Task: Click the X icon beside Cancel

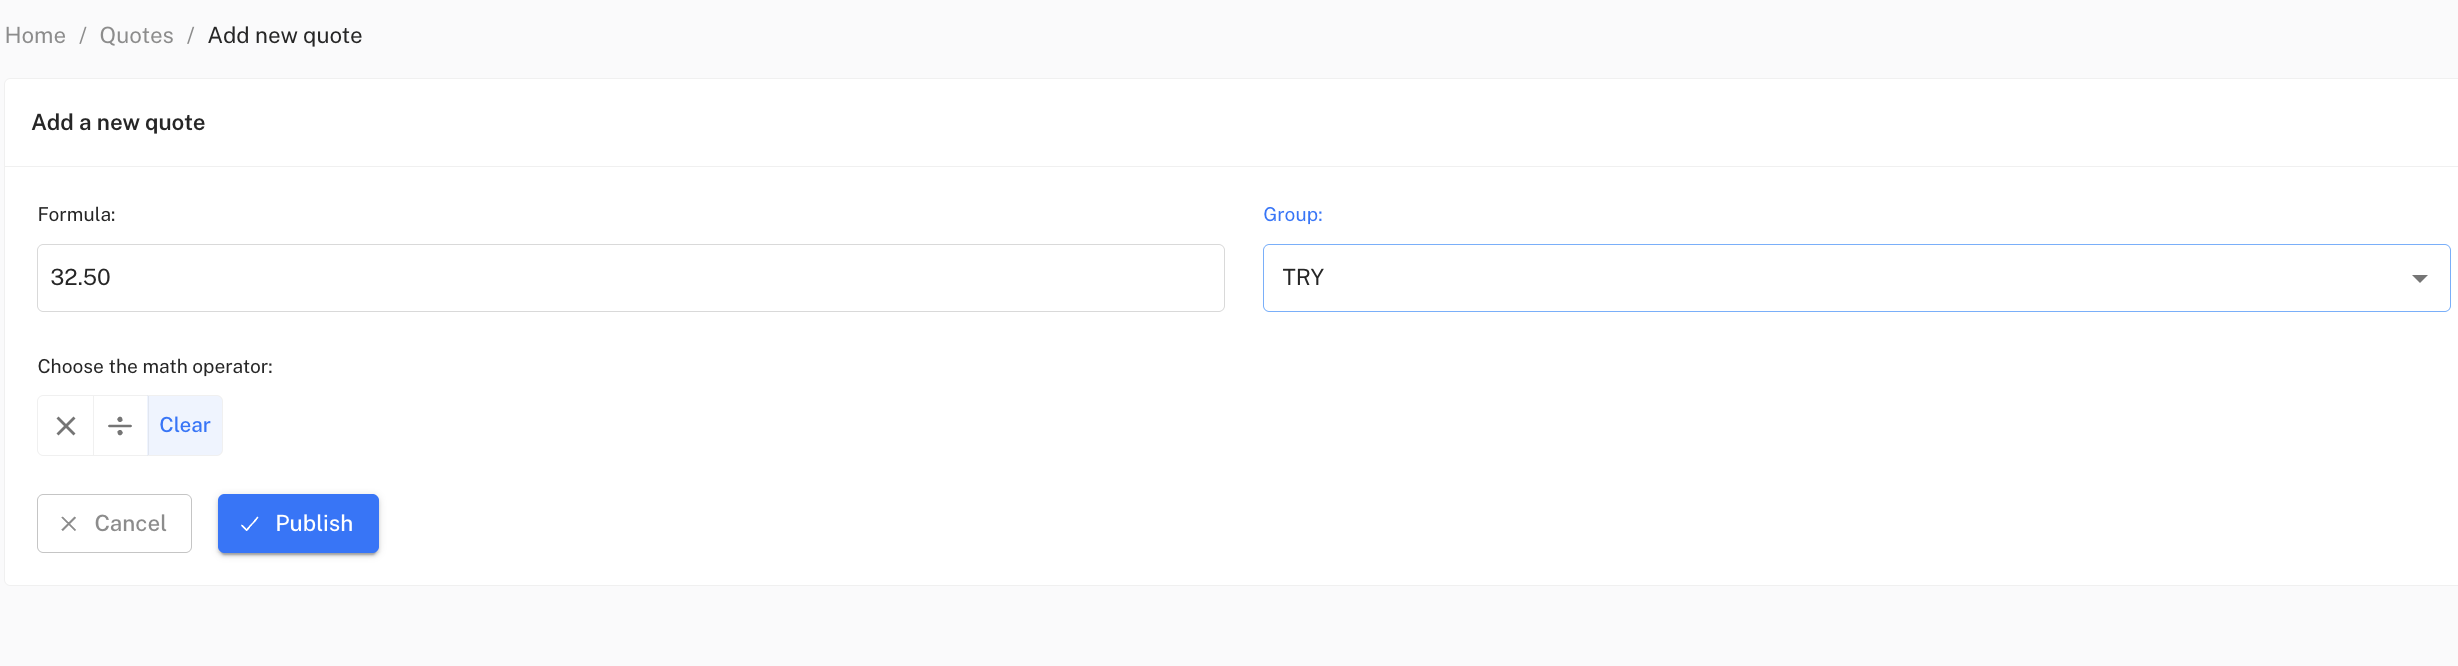Action: [69, 524]
